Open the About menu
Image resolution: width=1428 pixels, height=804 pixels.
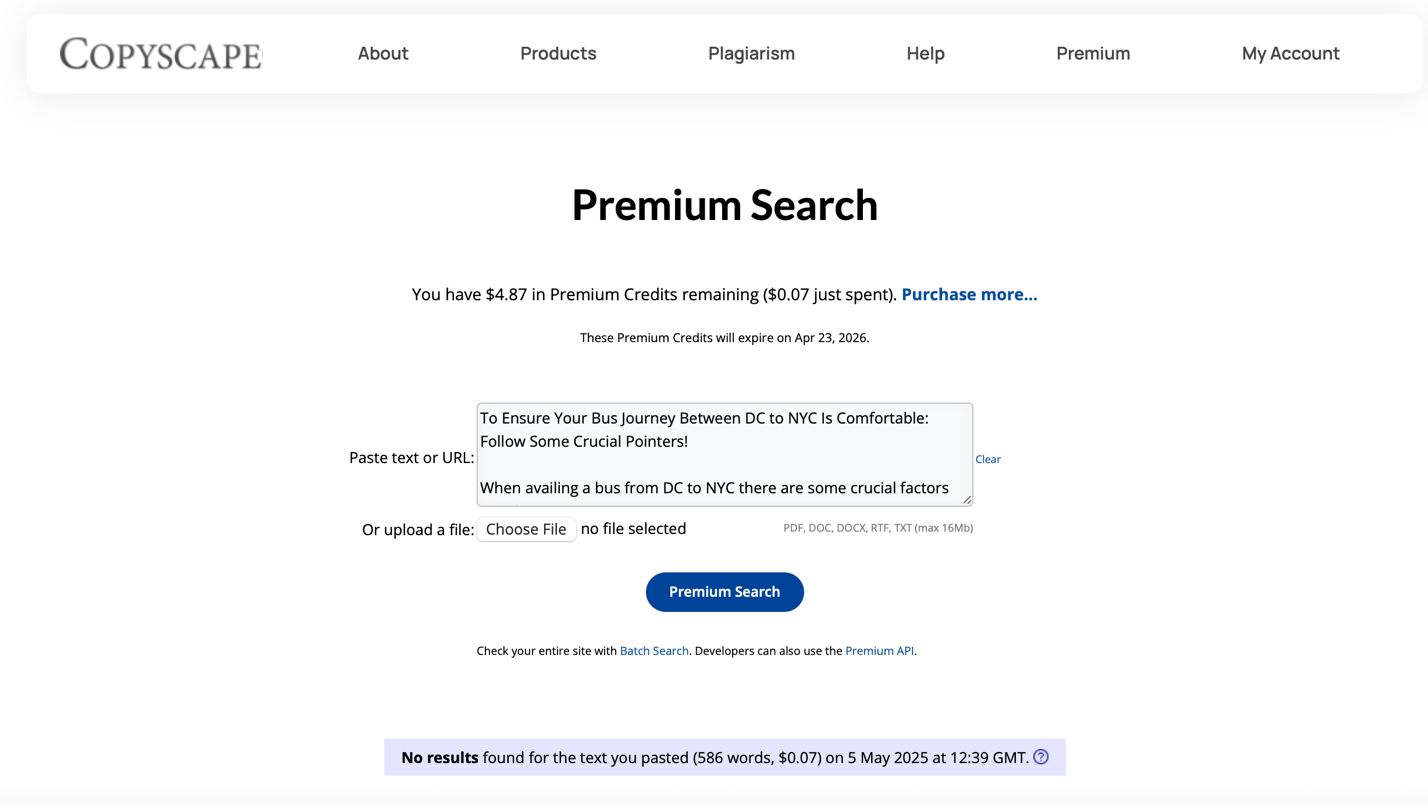pos(383,54)
